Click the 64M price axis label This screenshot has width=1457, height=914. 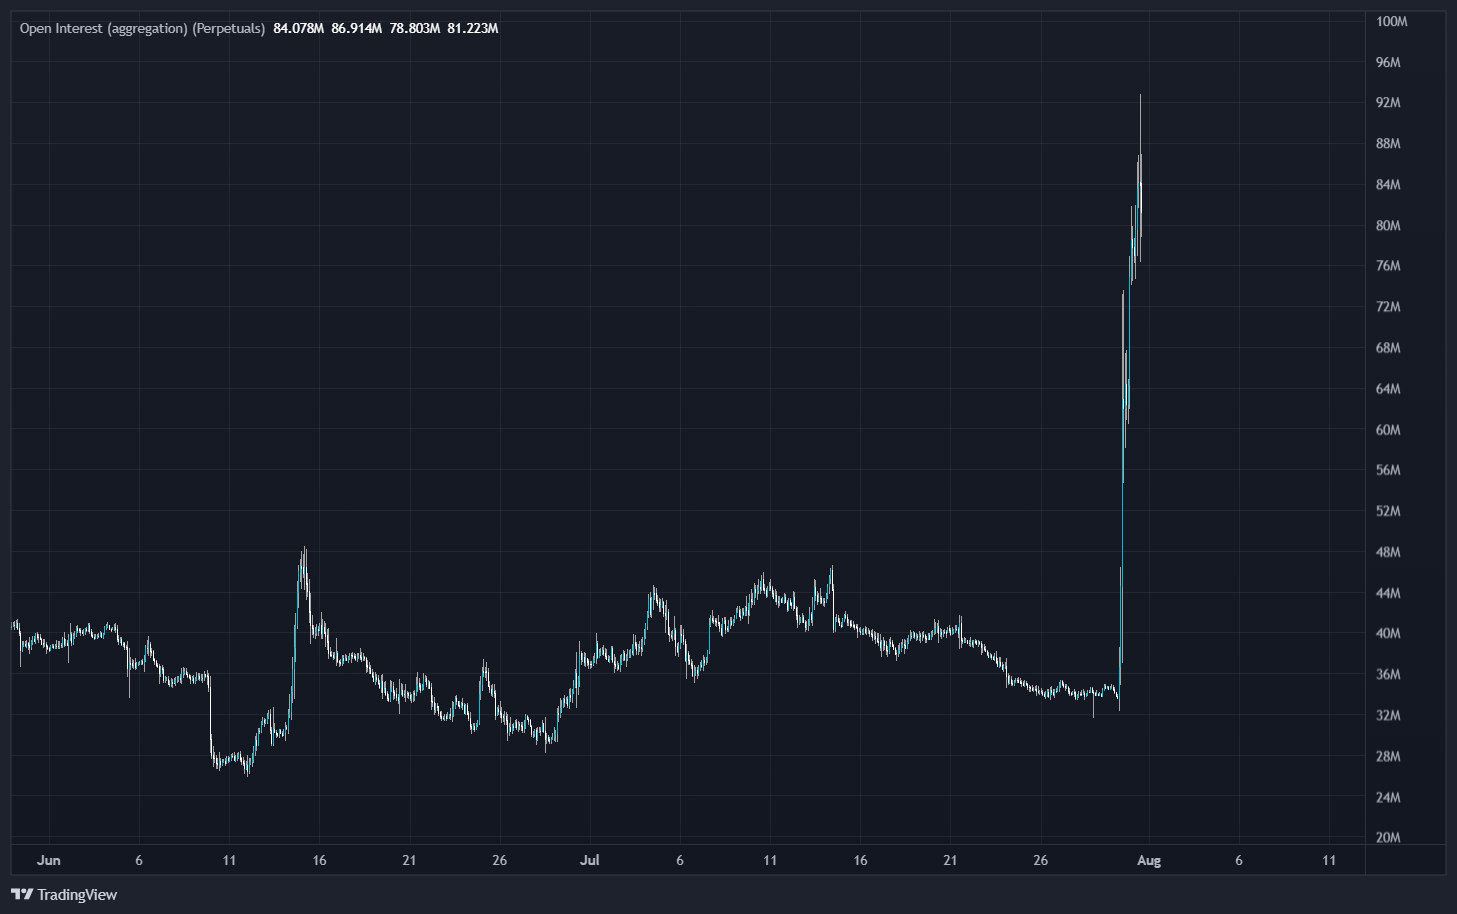point(1388,389)
